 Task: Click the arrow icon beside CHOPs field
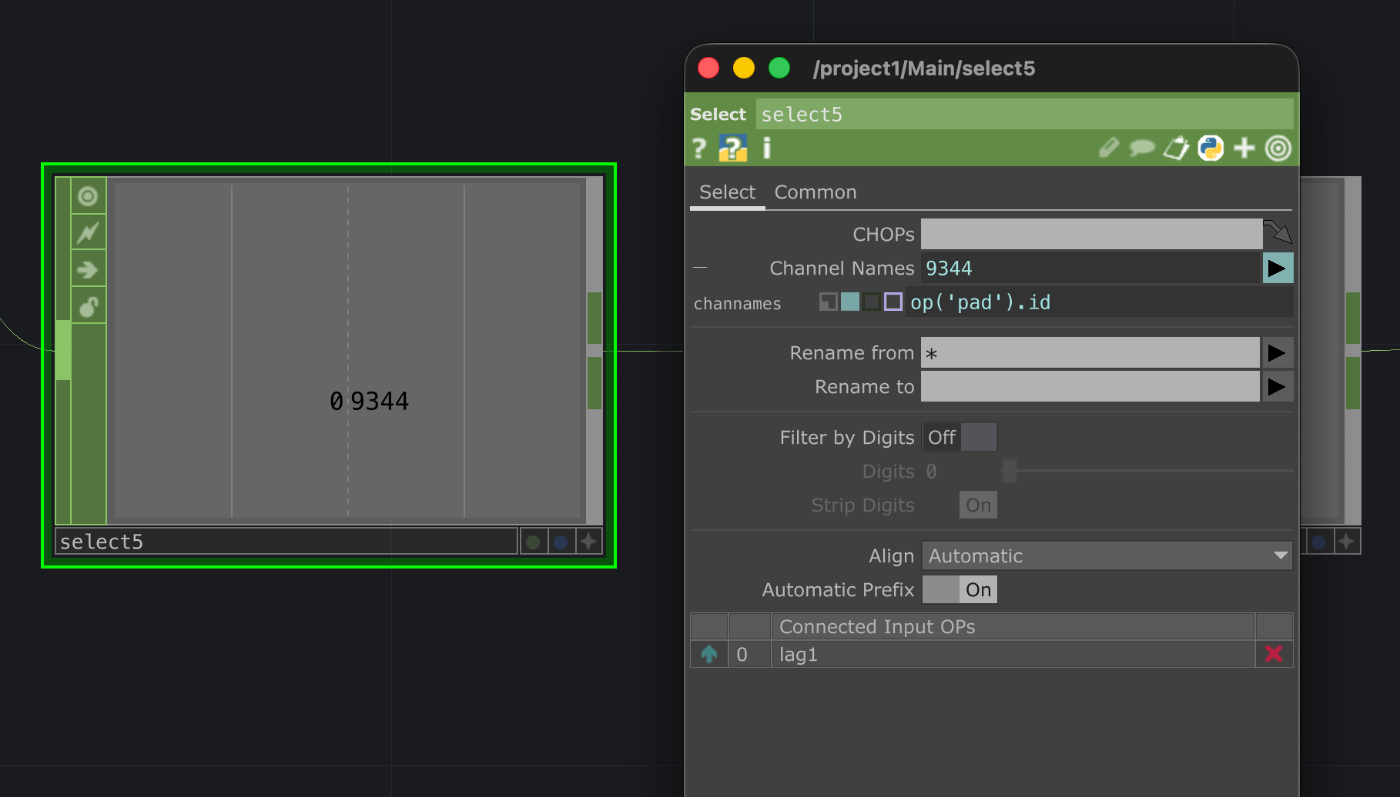[x=1279, y=233]
